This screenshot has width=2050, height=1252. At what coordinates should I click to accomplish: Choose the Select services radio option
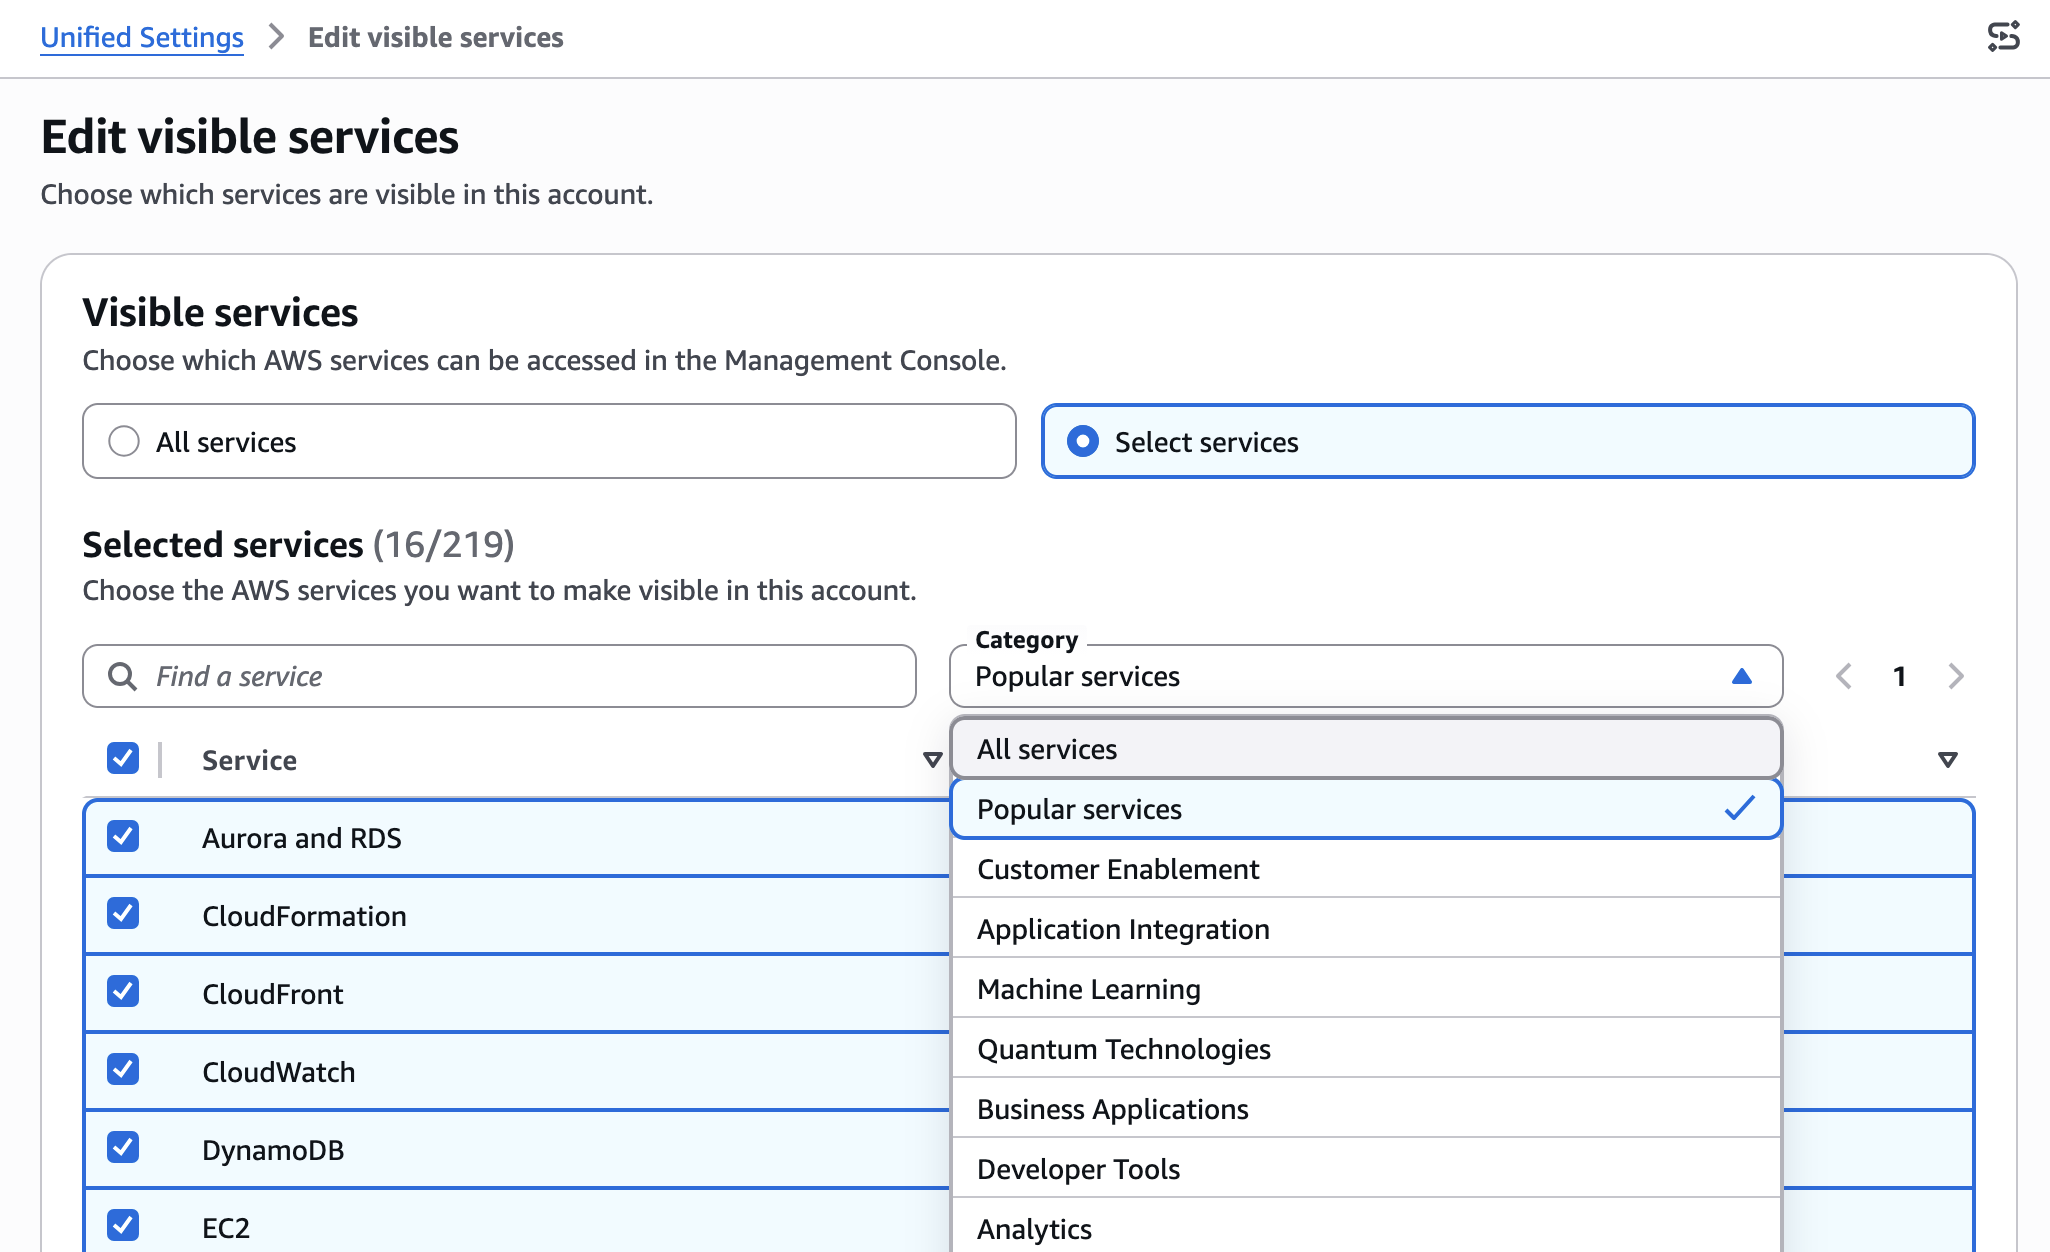coord(1083,441)
